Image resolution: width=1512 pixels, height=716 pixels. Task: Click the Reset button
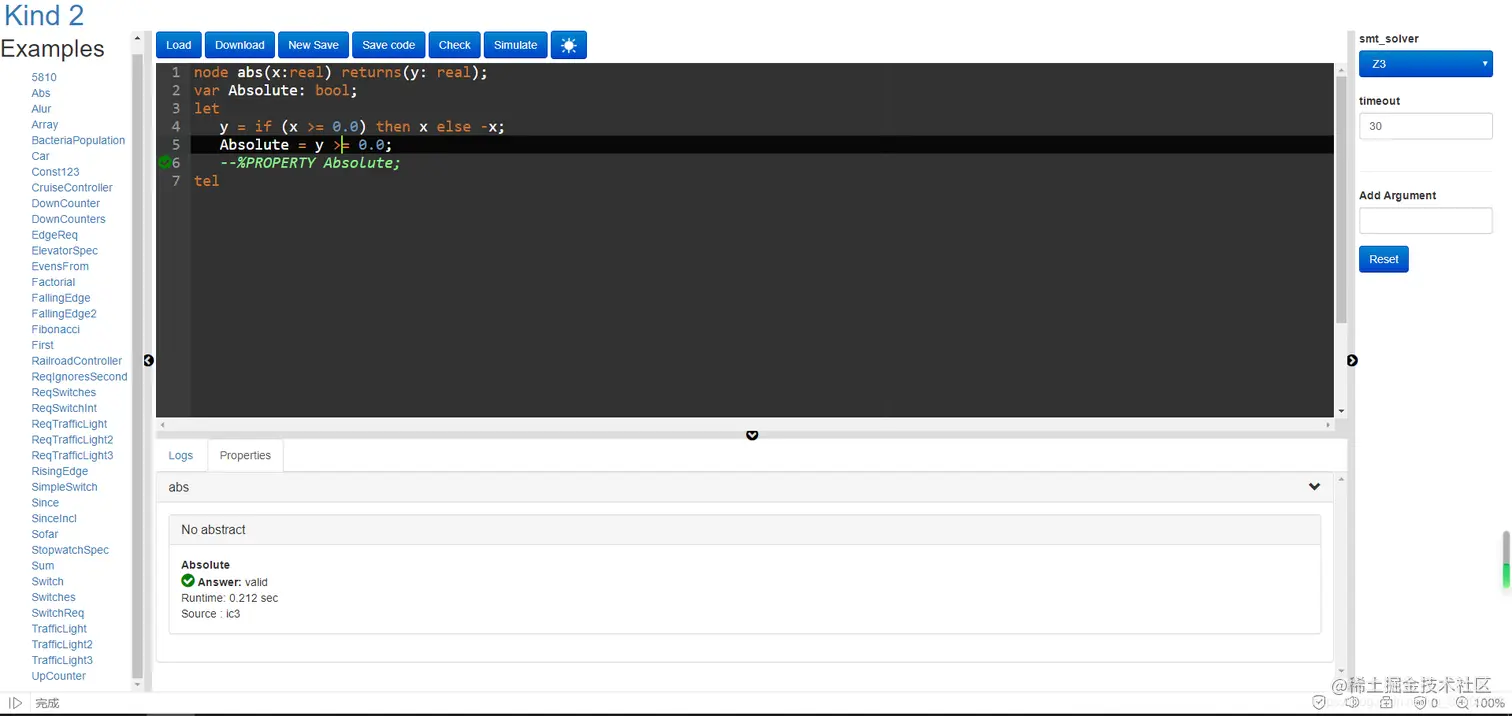click(1383, 259)
